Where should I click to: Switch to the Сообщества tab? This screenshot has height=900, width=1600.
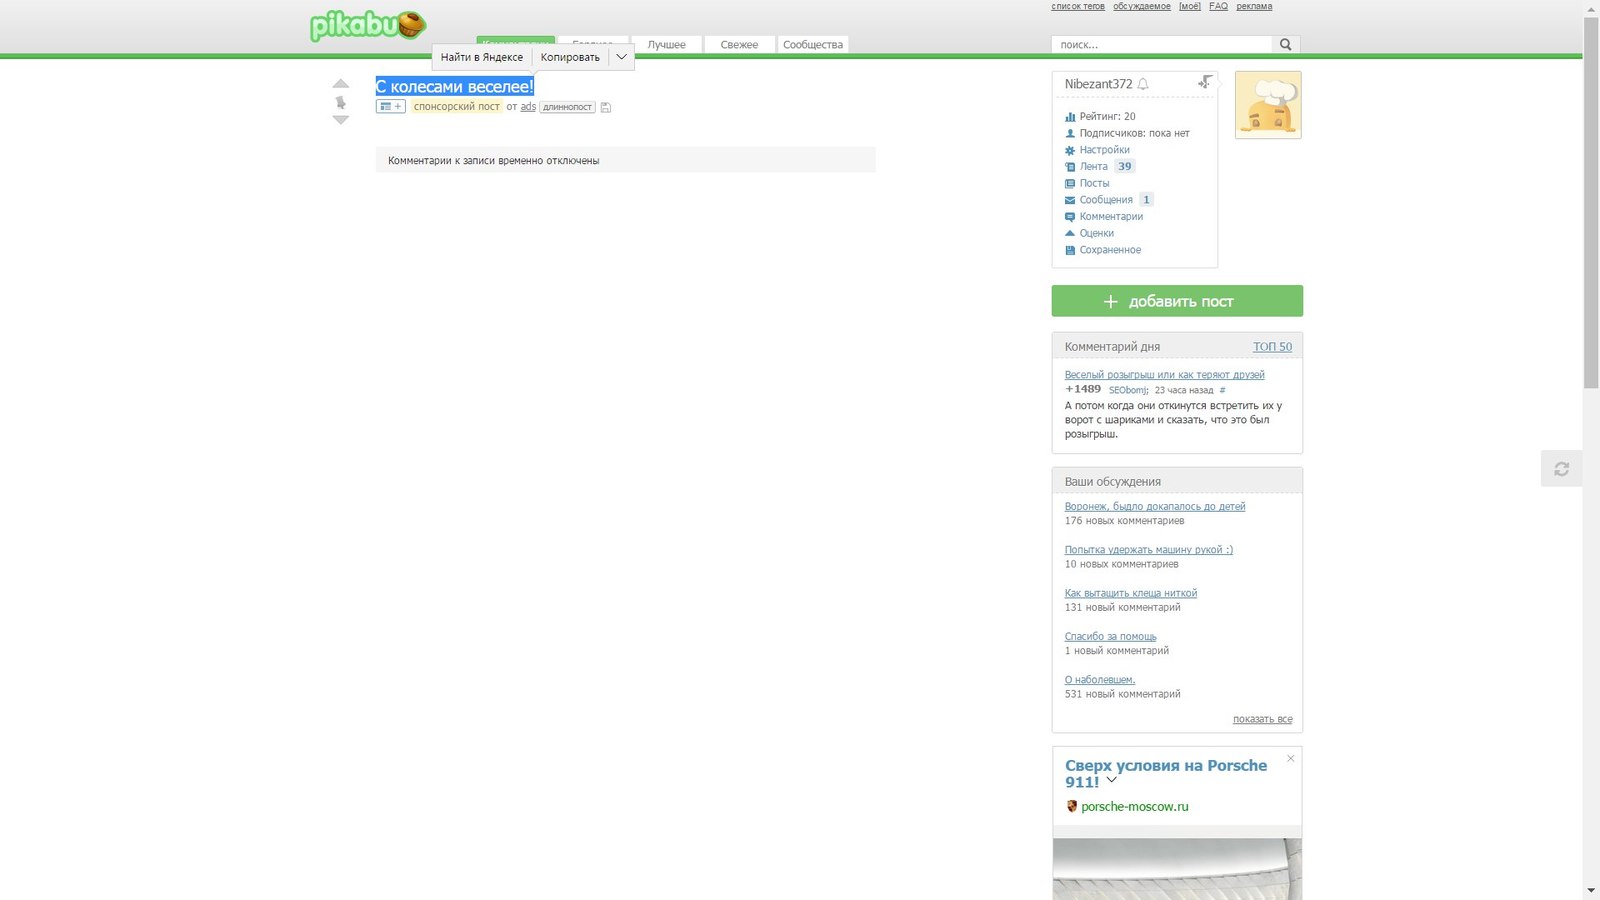point(812,45)
